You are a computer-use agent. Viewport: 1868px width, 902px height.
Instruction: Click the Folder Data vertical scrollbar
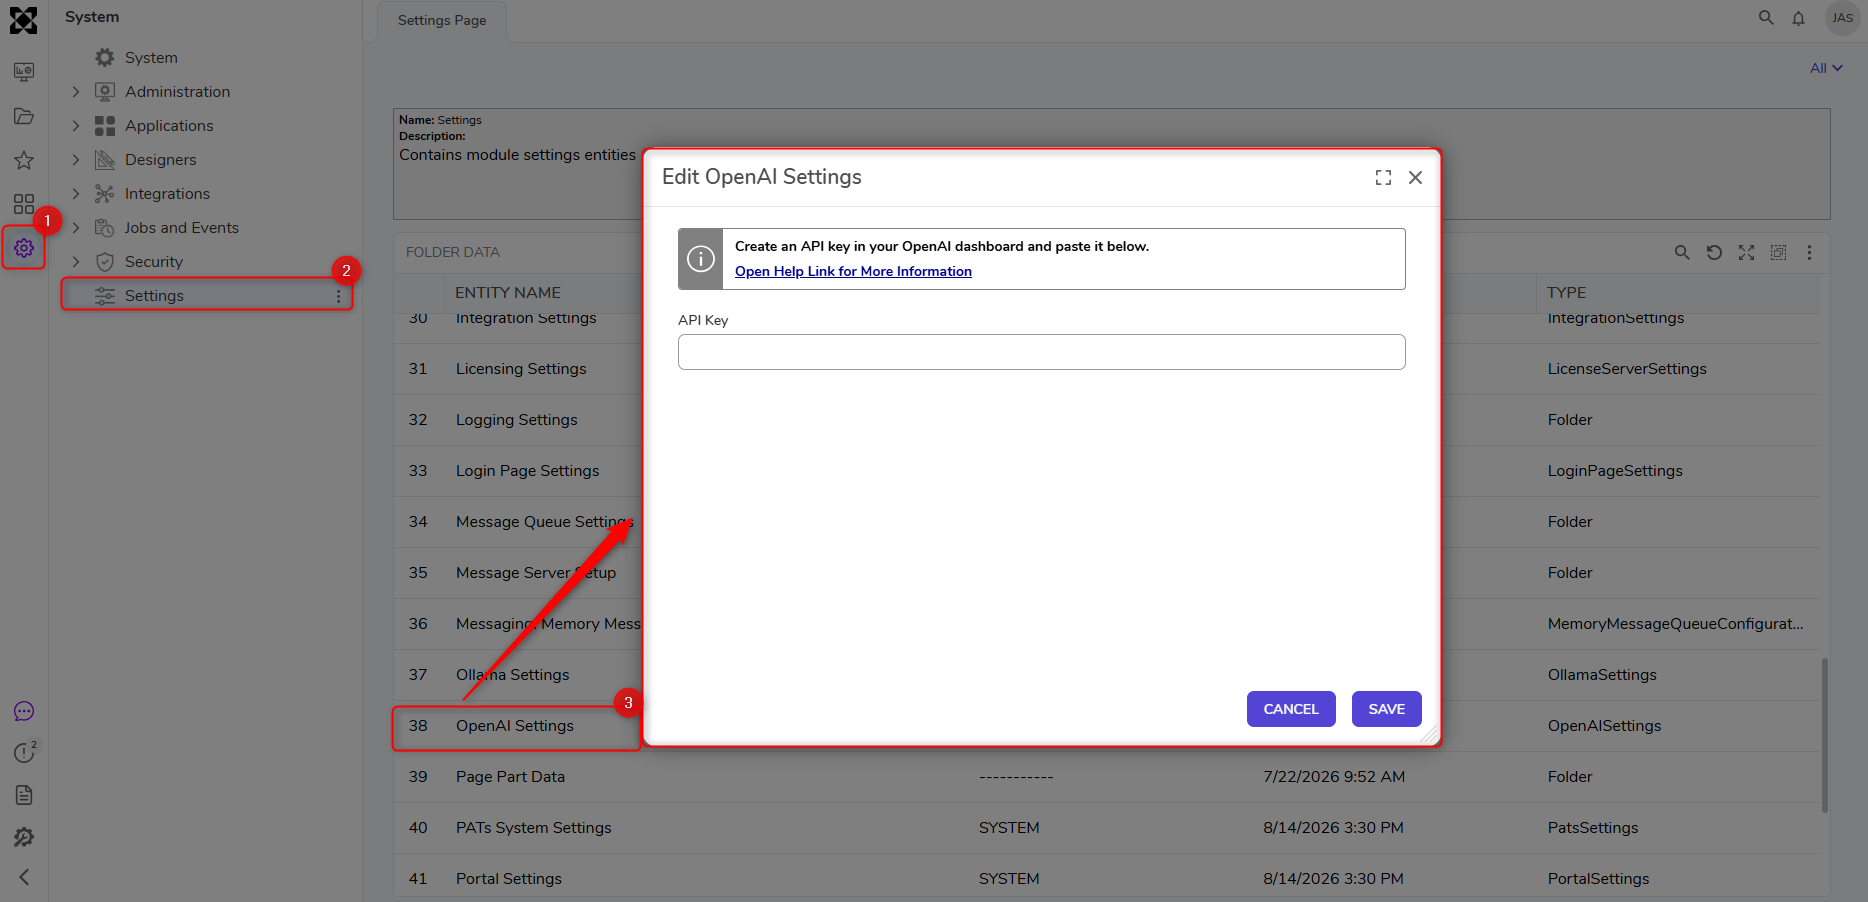1825,735
